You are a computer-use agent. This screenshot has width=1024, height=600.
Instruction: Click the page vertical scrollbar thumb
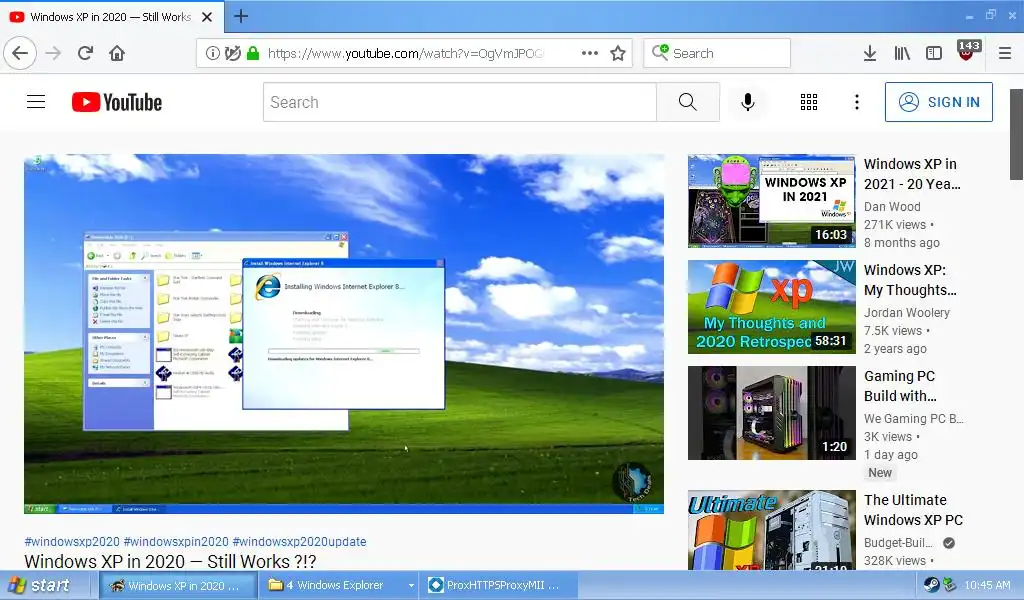(x=1016, y=134)
